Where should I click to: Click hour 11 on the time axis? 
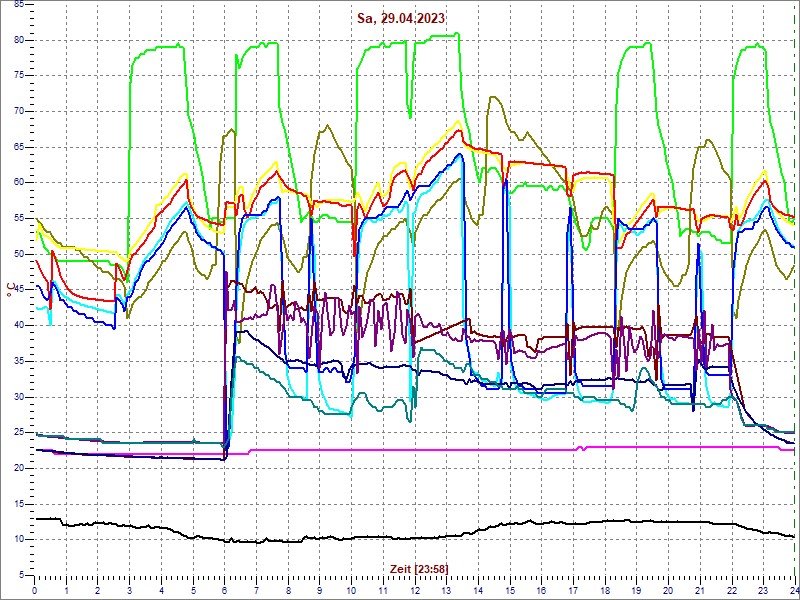[x=383, y=590]
